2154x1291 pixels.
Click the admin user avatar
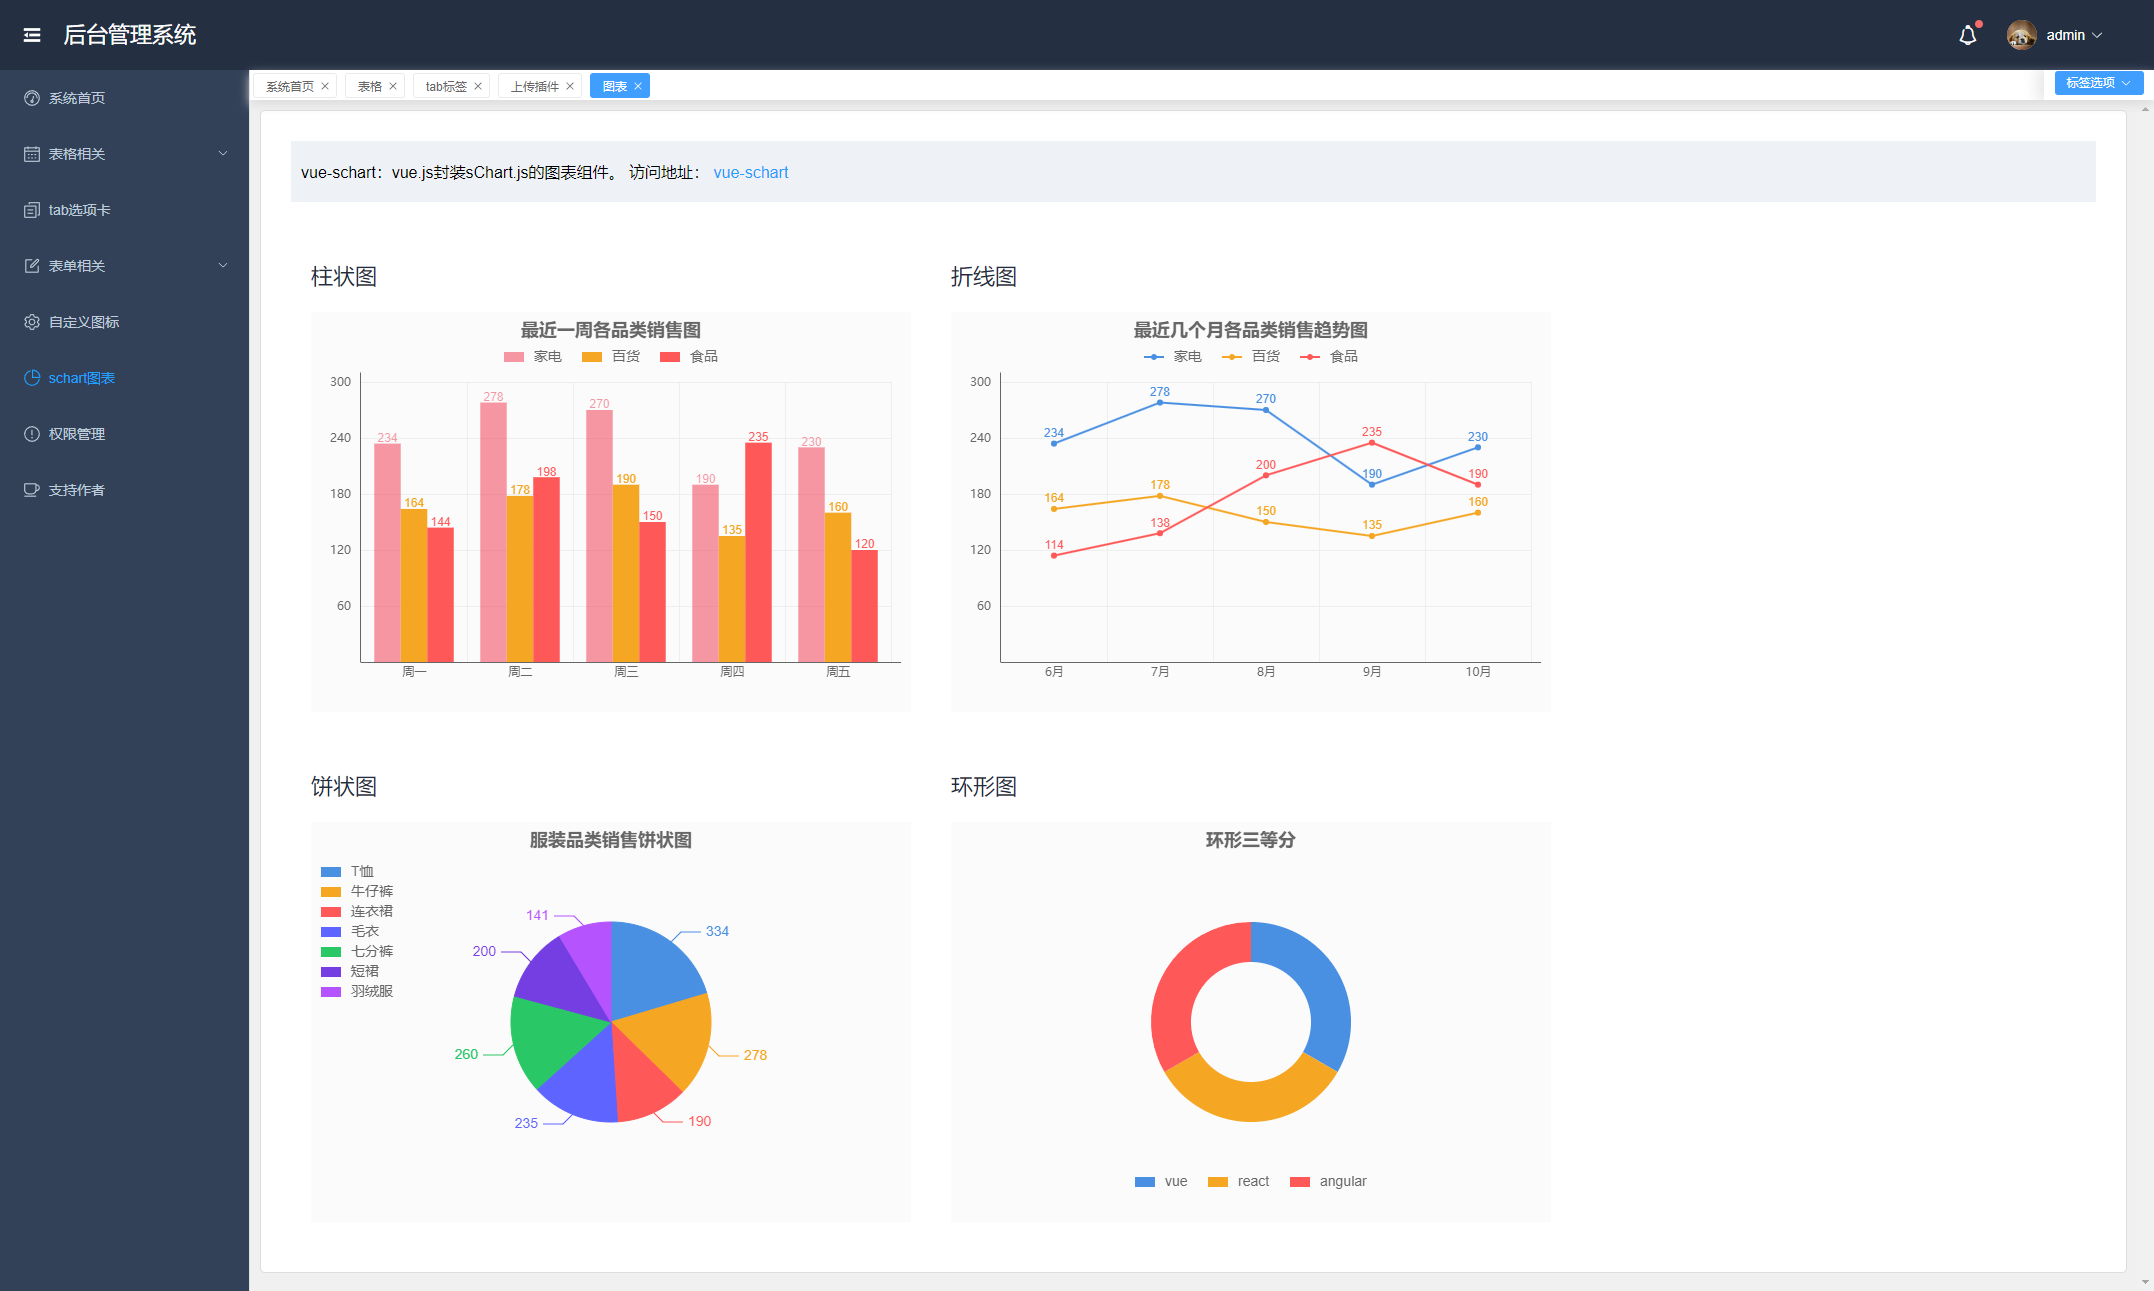tap(2021, 35)
